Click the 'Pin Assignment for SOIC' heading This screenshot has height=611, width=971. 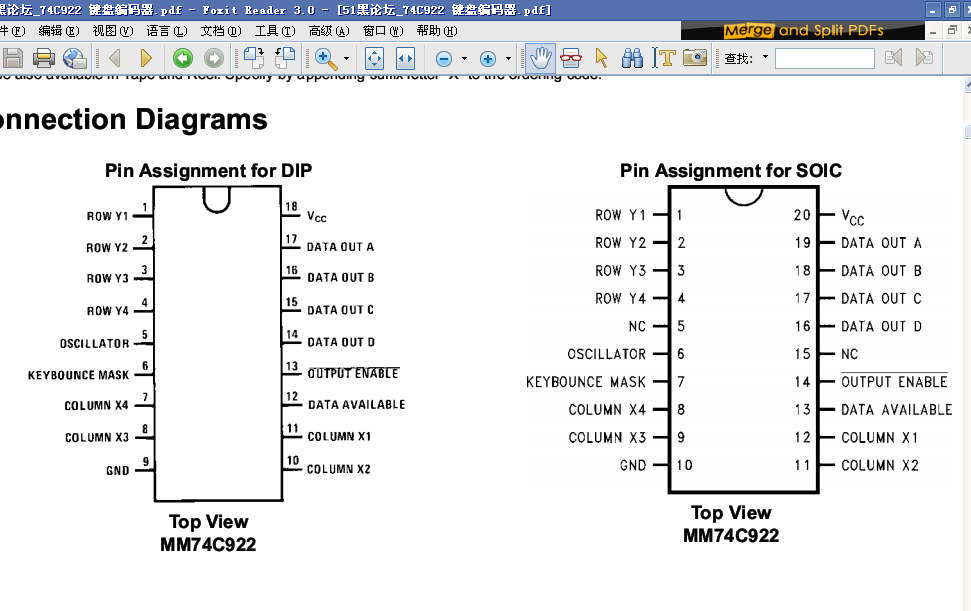tap(731, 170)
